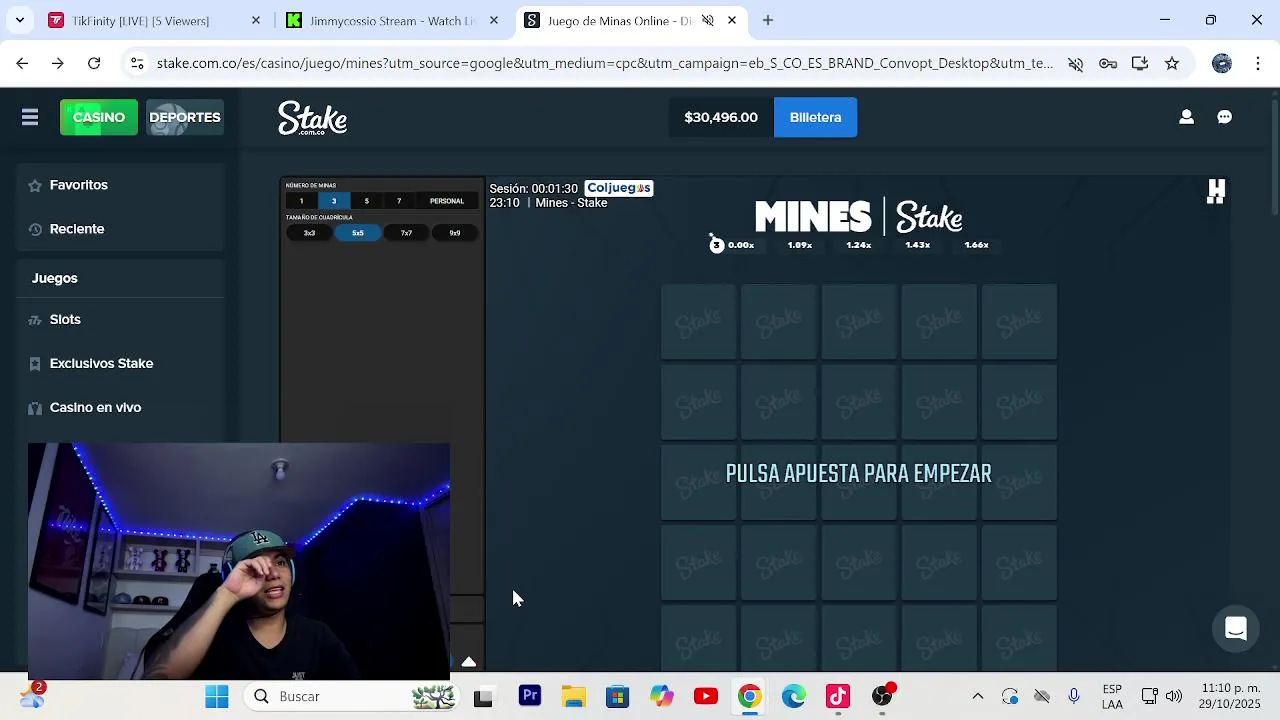Screen dimensions: 1280x720
Task: Go forward in Chrome
Action: click(58, 63)
